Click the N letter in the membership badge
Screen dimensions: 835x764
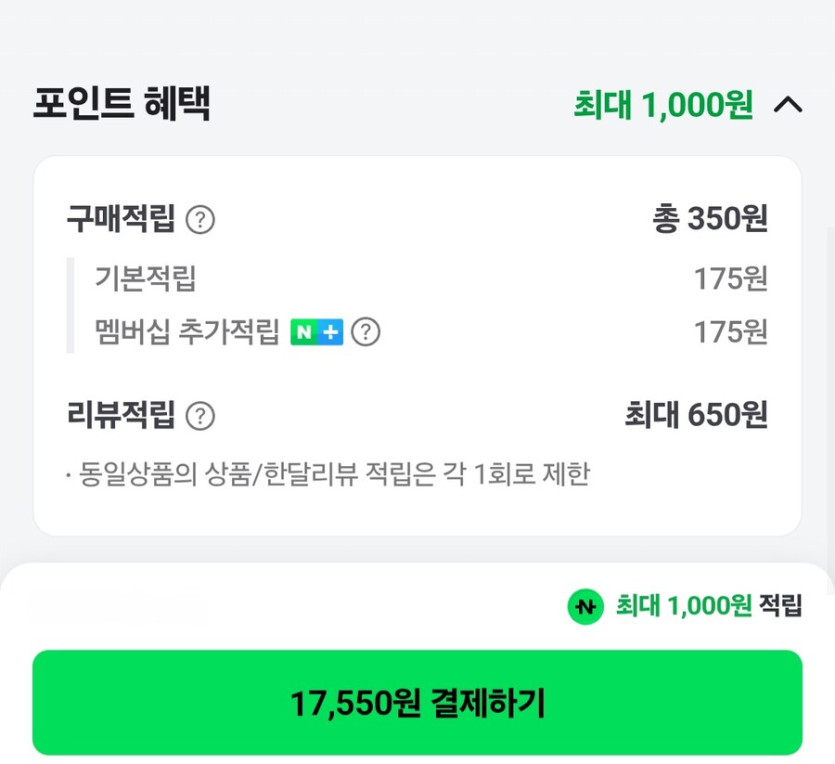click(x=307, y=332)
